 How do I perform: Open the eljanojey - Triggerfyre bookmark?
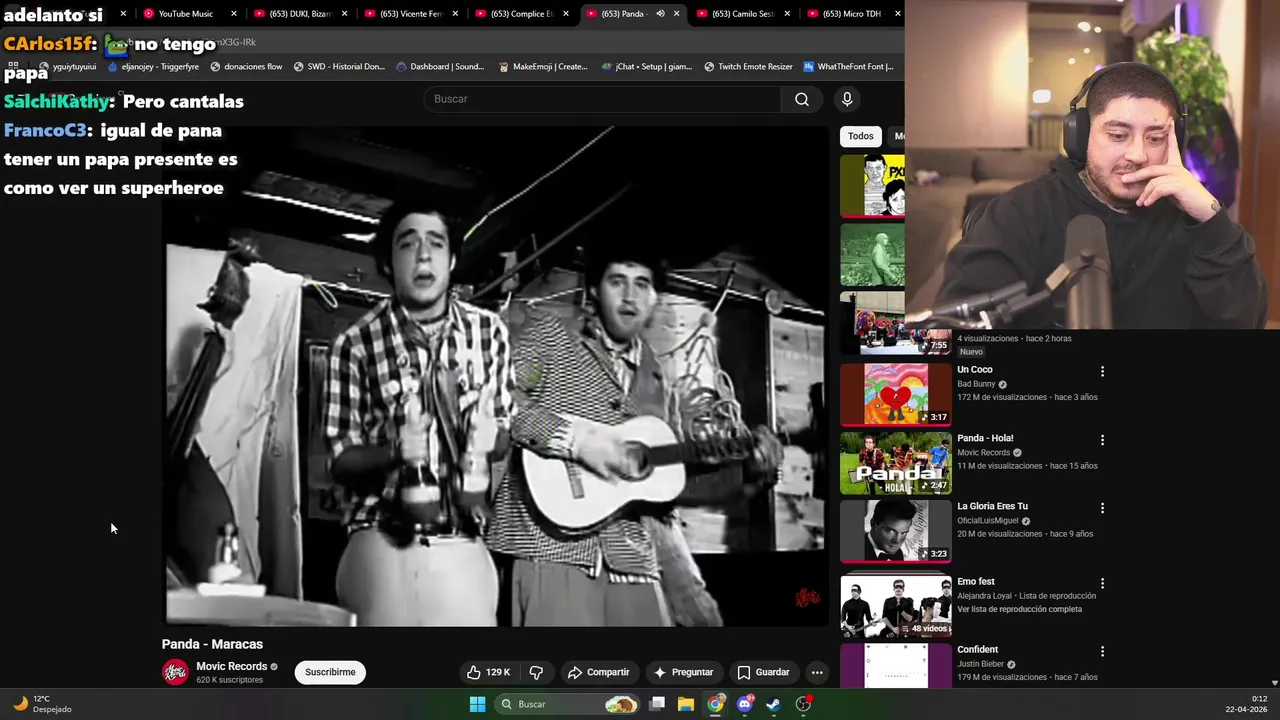(153, 67)
